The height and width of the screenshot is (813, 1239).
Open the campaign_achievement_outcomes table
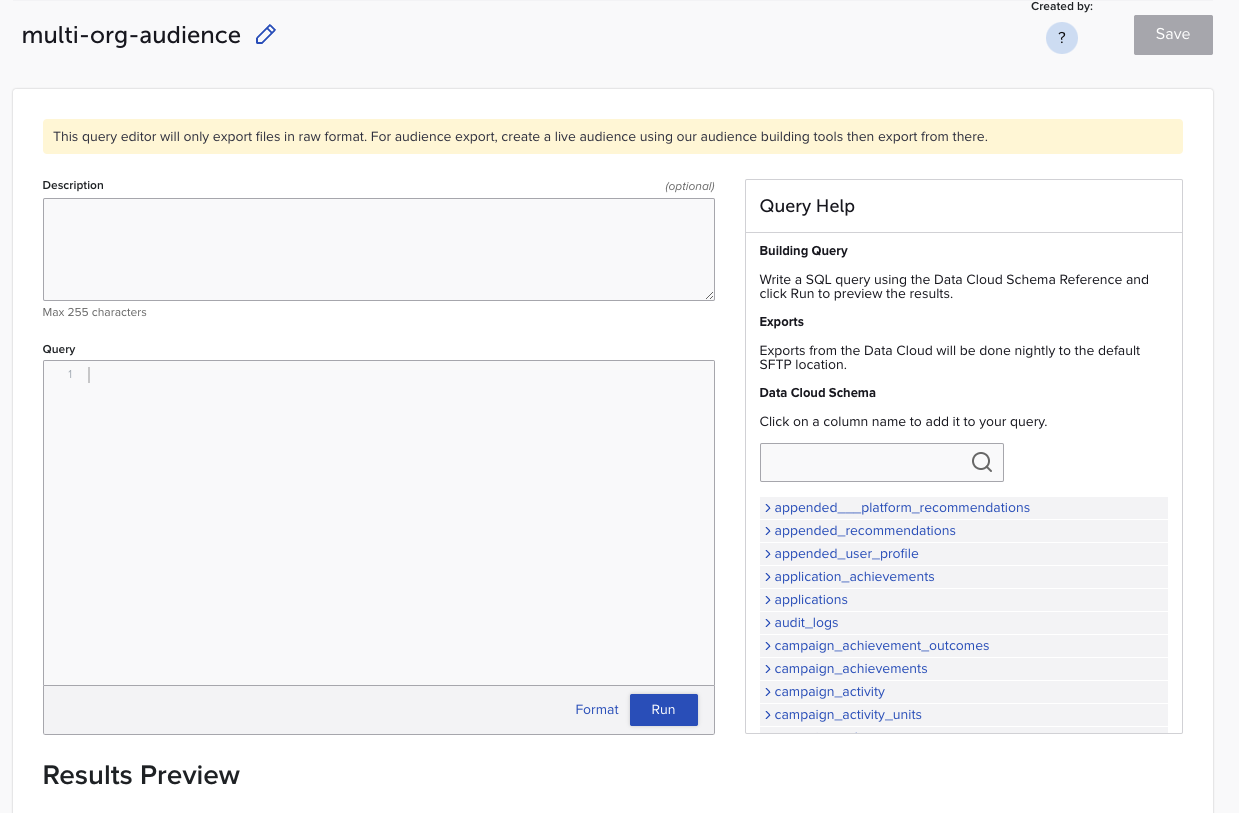pos(881,646)
